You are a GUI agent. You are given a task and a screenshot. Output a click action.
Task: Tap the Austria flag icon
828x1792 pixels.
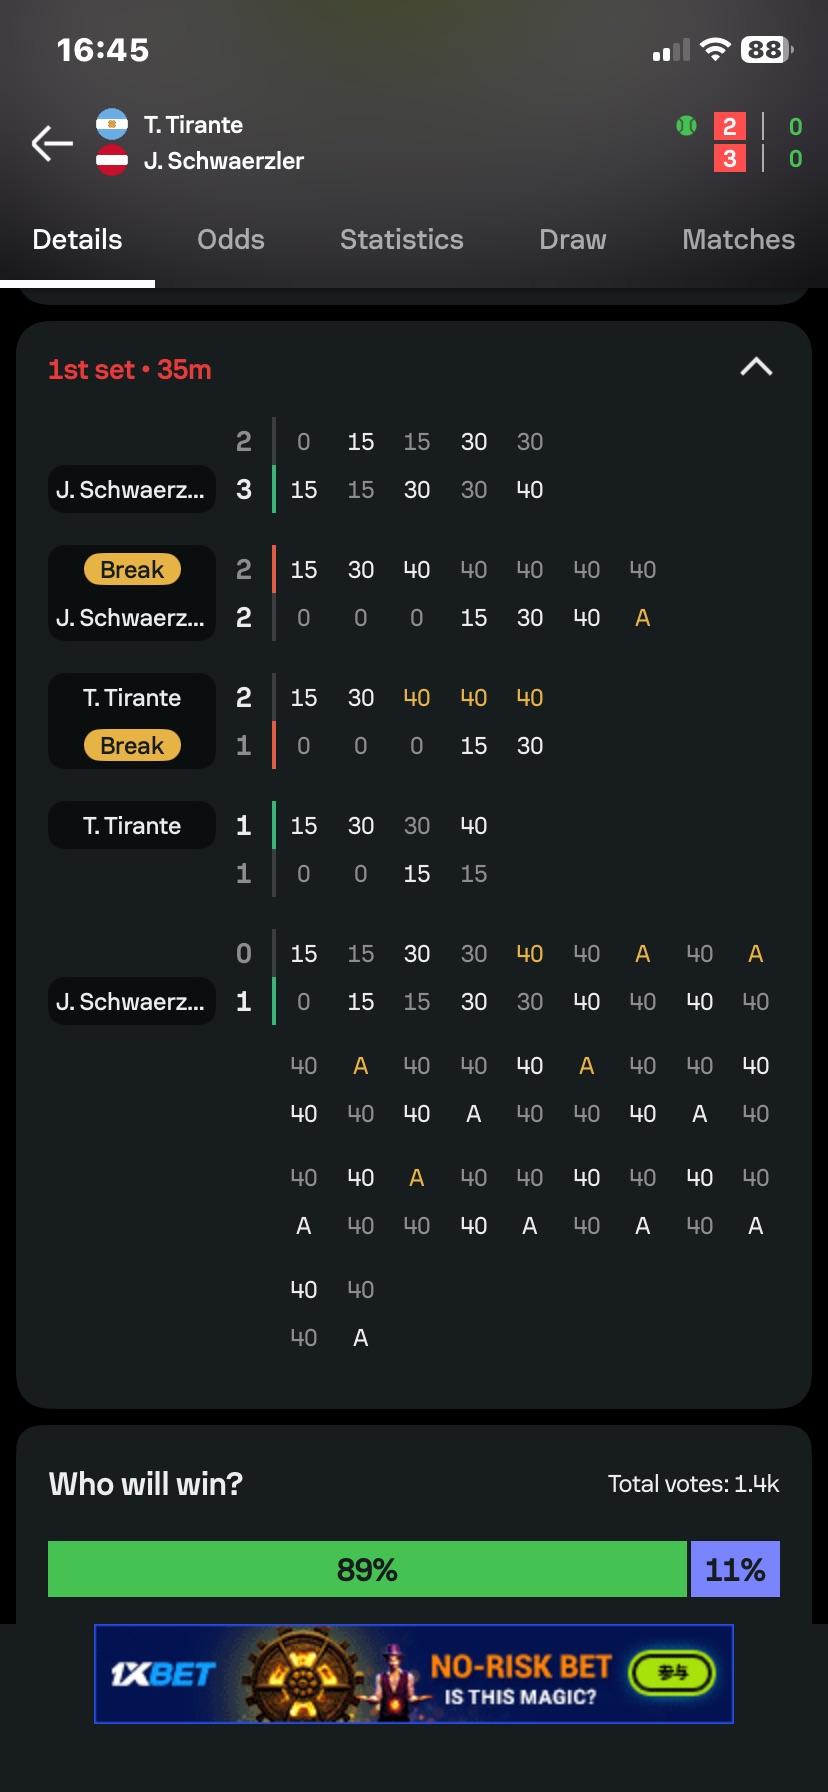pos(112,160)
